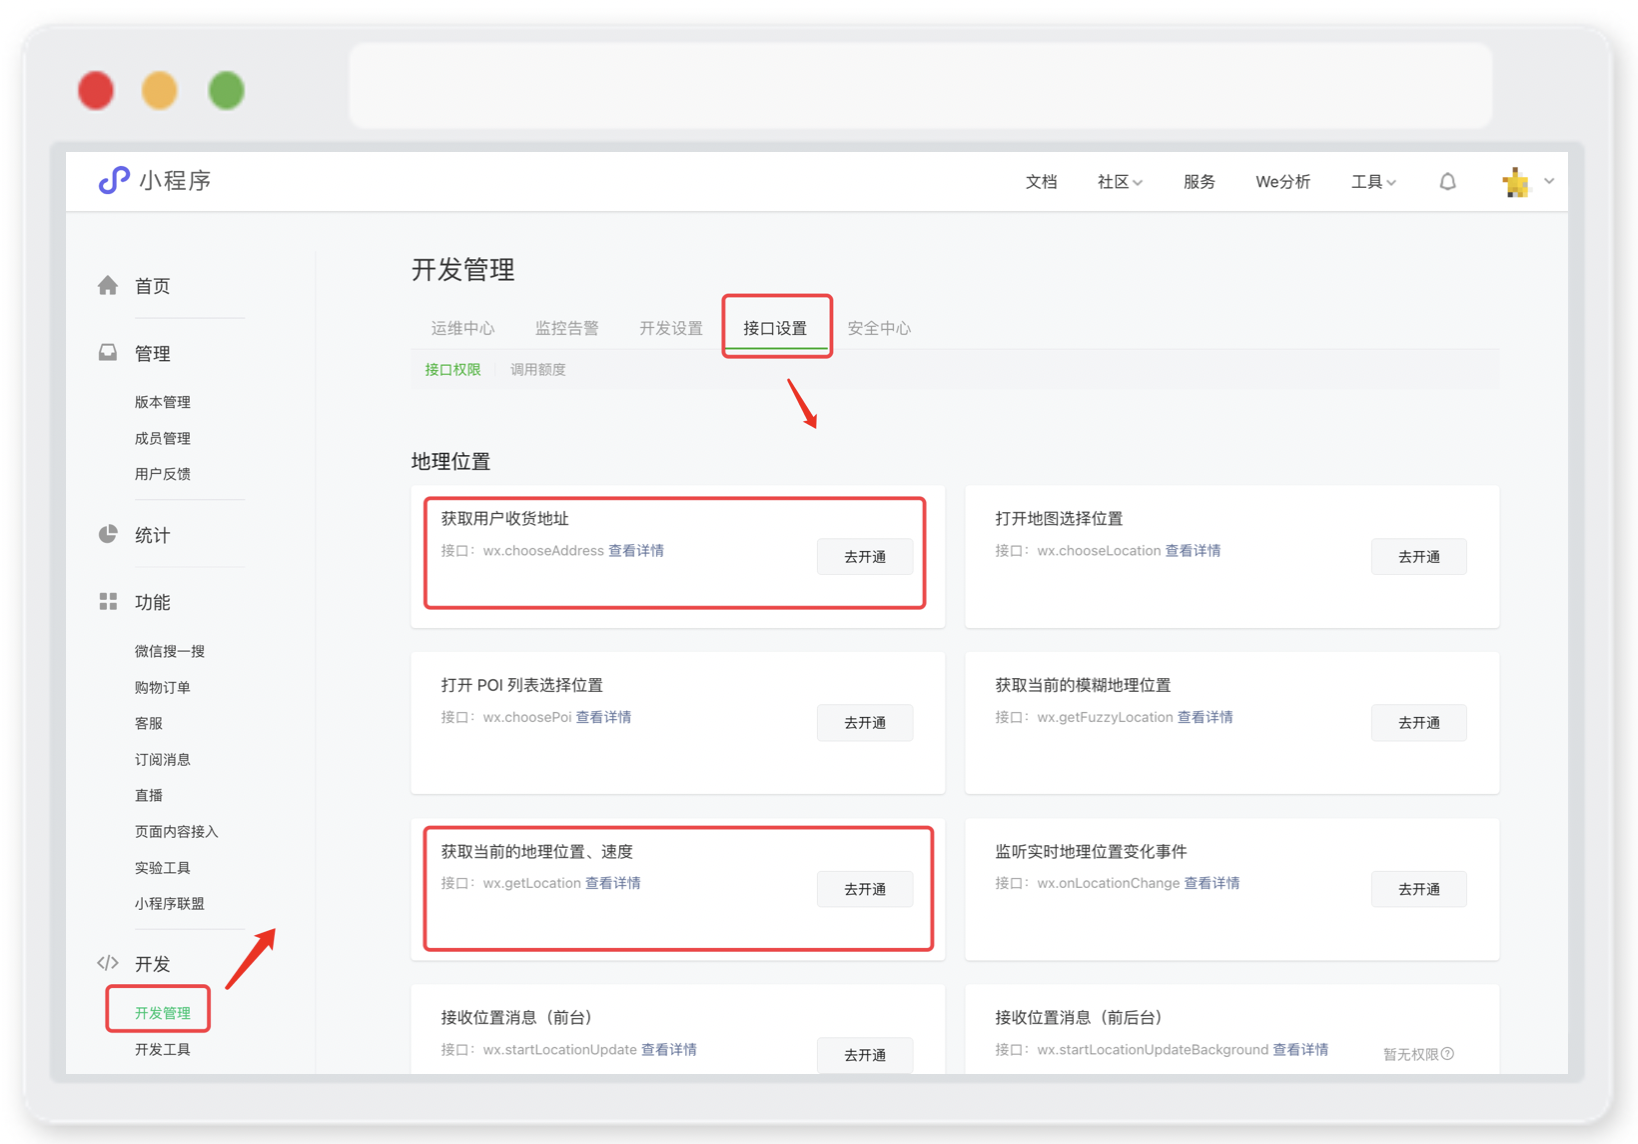
Task: Click 去开通 for wx.choosePoi
Action: 865,722
